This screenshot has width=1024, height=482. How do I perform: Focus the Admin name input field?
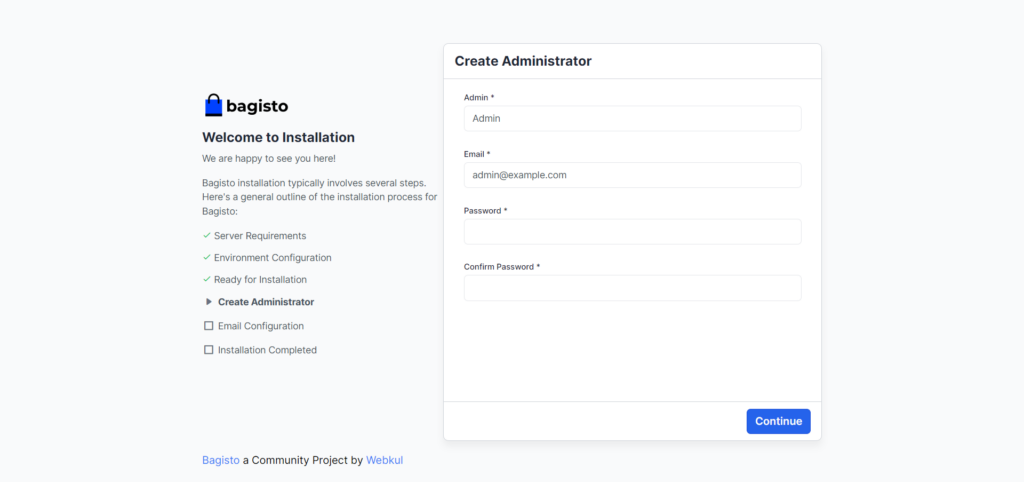pos(632,118)
